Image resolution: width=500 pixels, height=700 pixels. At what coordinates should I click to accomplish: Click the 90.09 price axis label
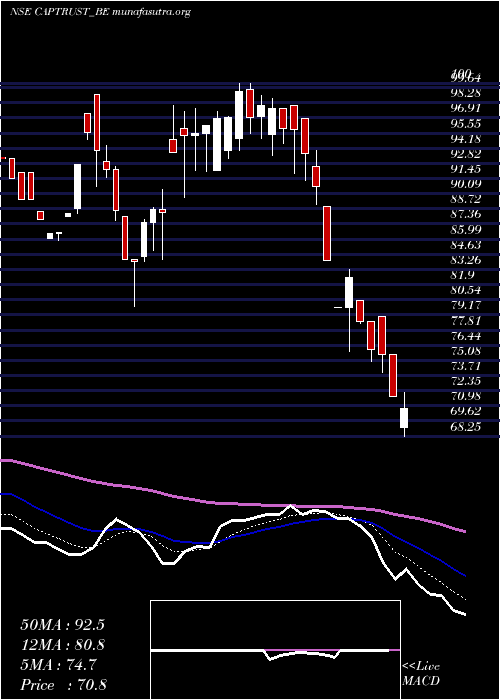coord(466,184)
